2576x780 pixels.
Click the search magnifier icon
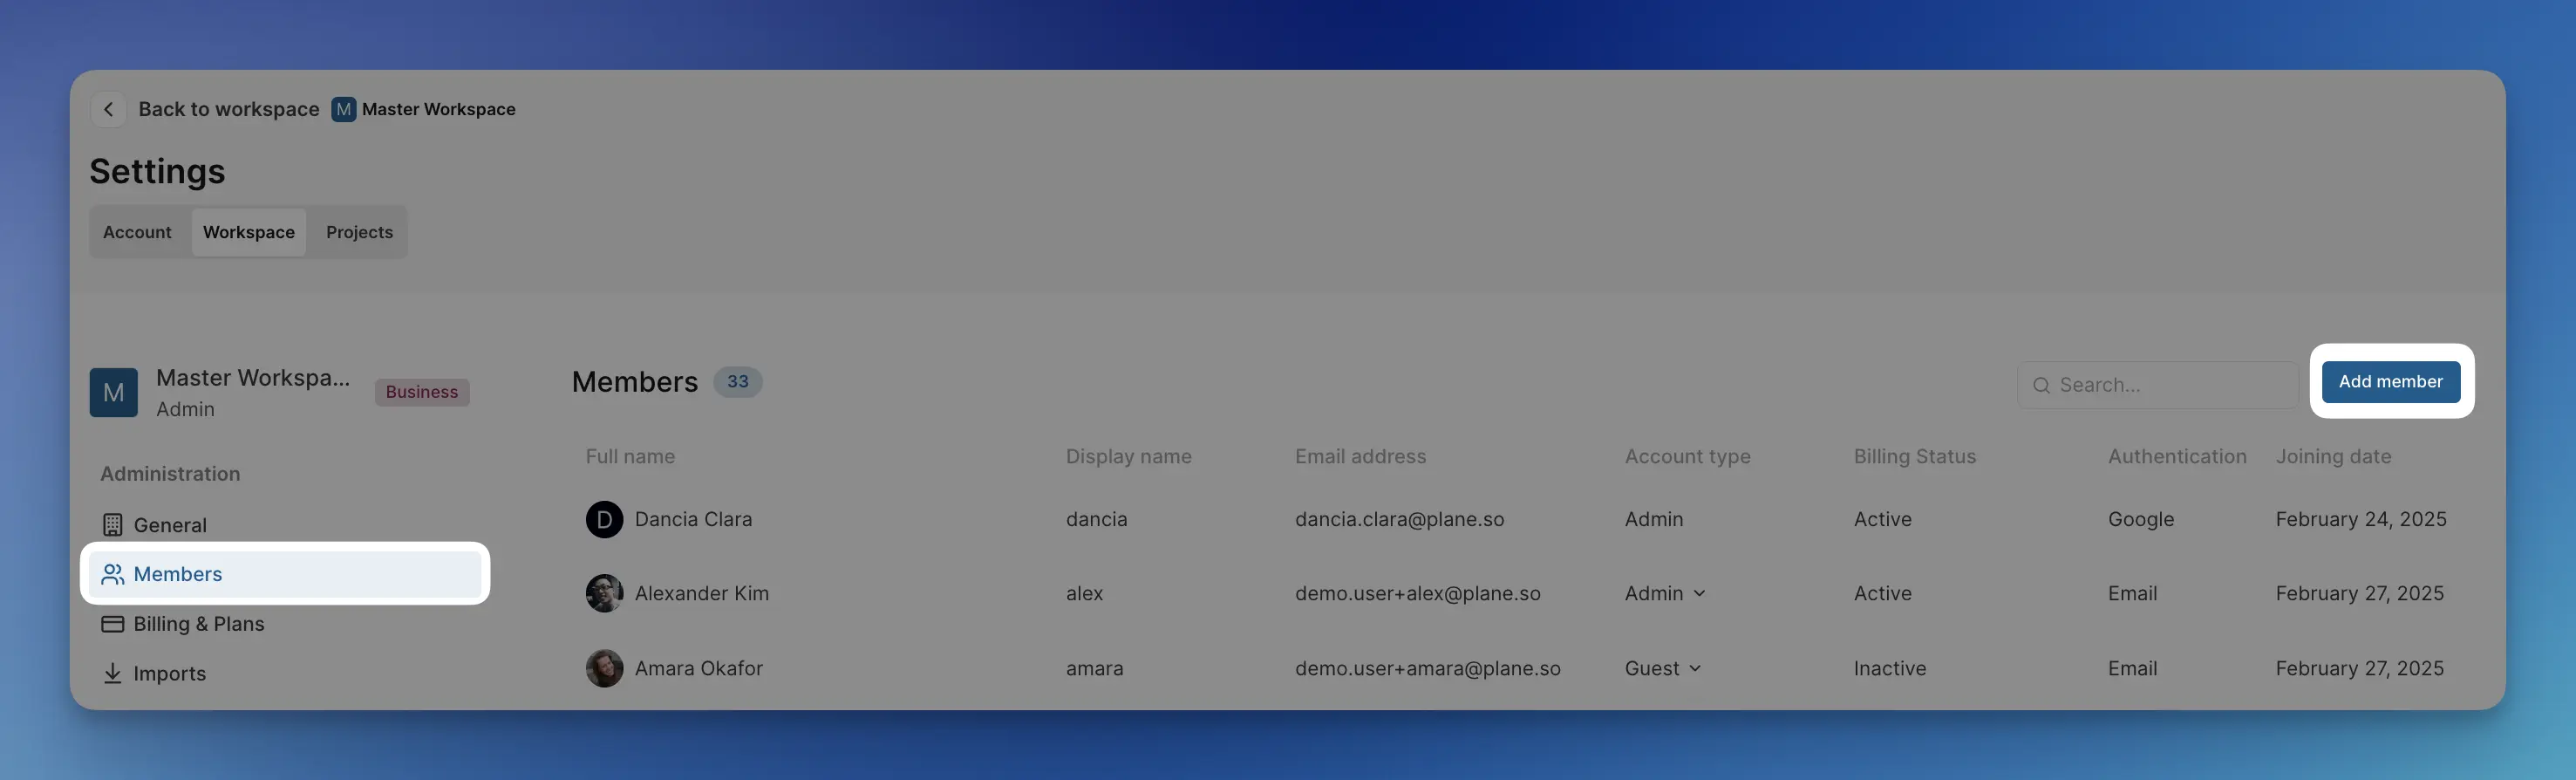tap(2041, 386)
